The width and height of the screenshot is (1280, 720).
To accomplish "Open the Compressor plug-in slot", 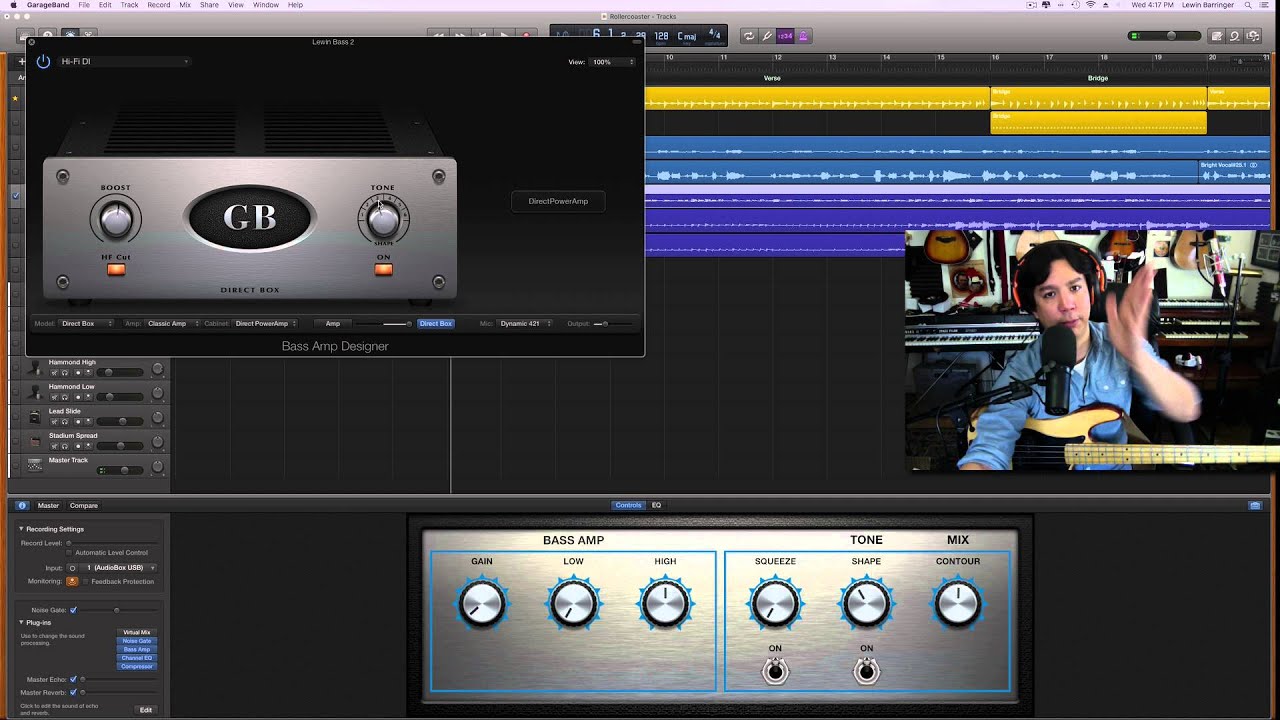I will click(x=137, y=666).
